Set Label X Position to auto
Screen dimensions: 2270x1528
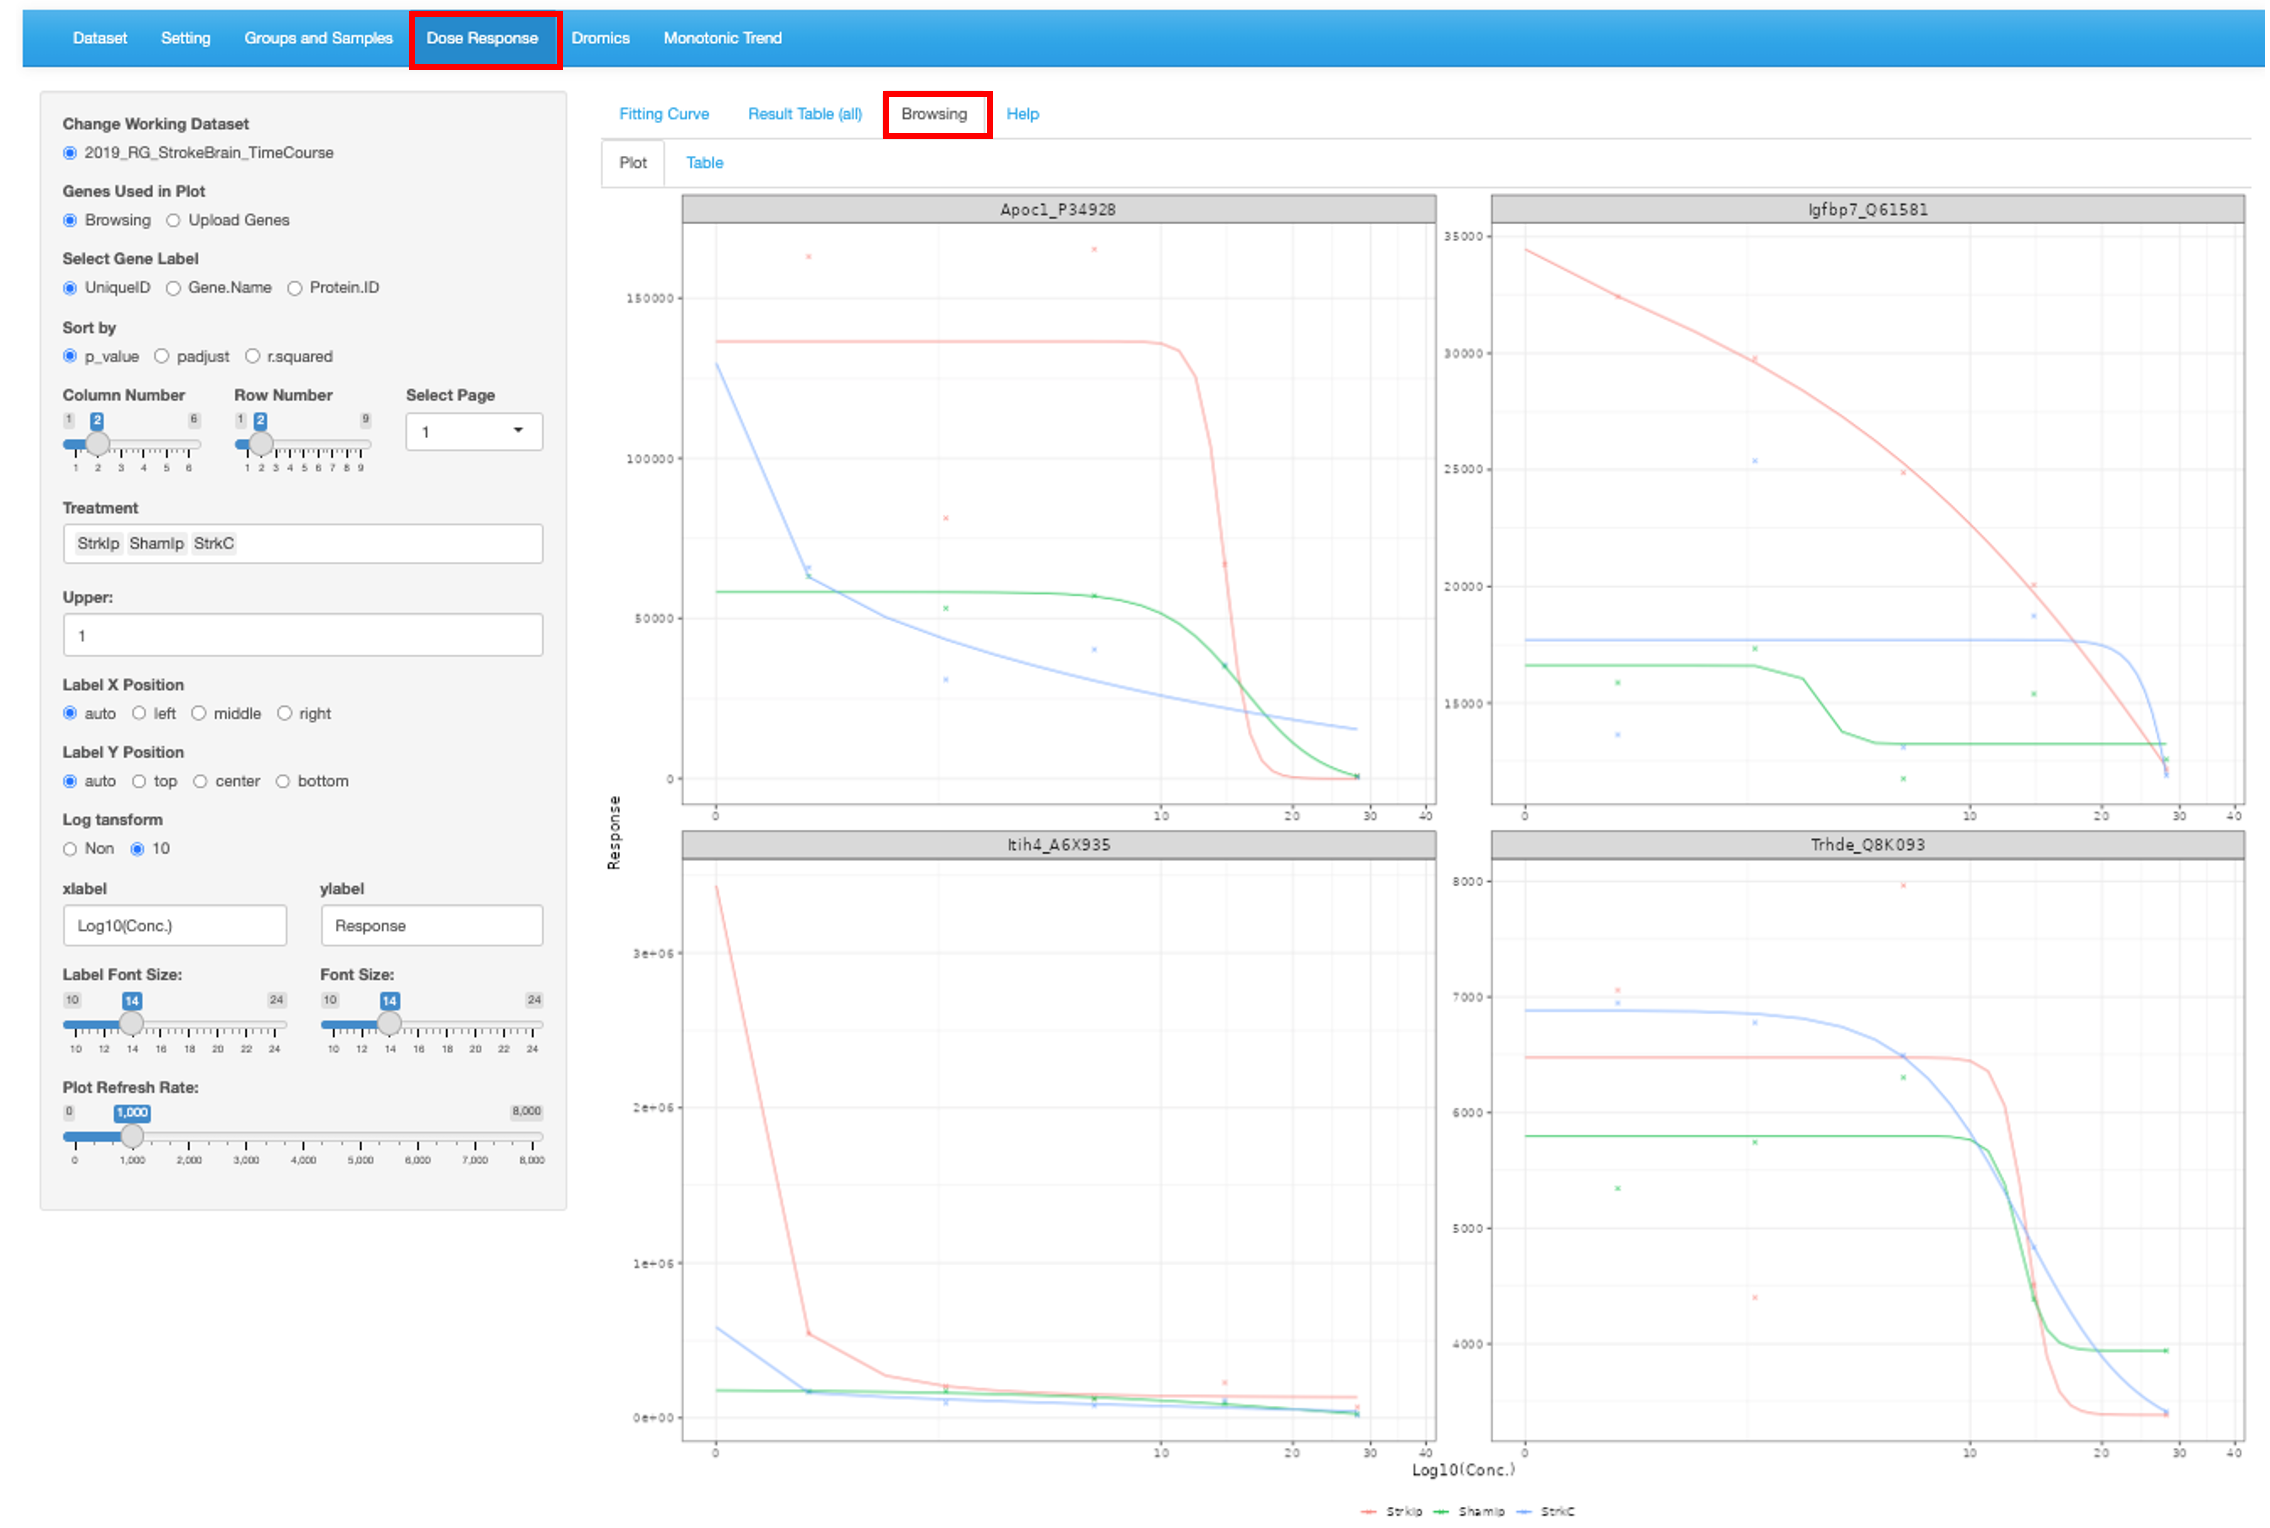(70, 713)
